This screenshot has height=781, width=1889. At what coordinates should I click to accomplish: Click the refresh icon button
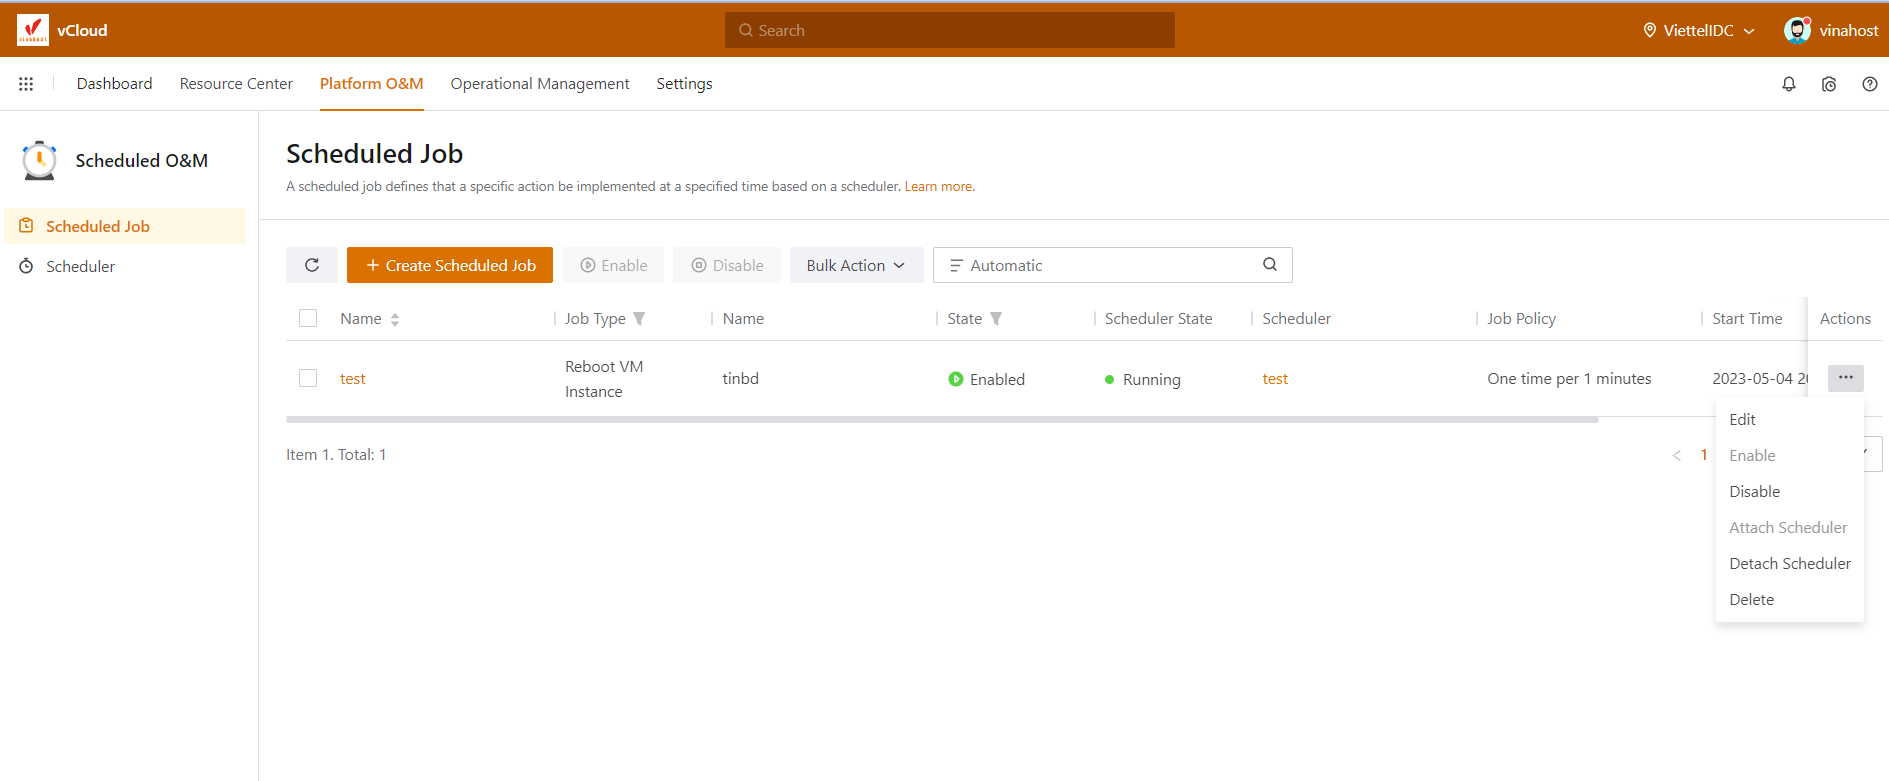point(312,265)
